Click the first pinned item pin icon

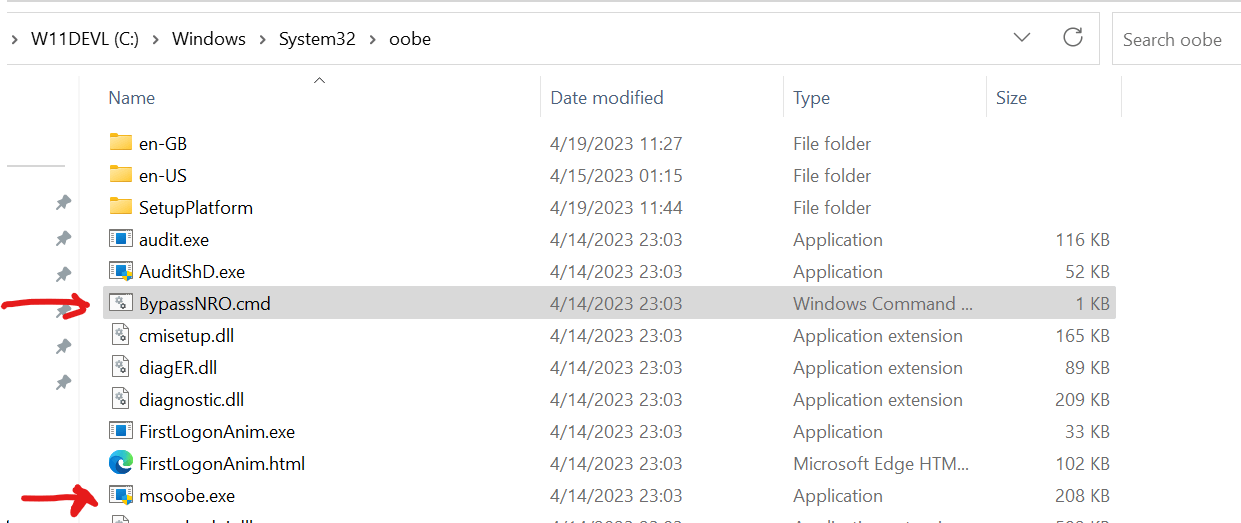[63, 203]
